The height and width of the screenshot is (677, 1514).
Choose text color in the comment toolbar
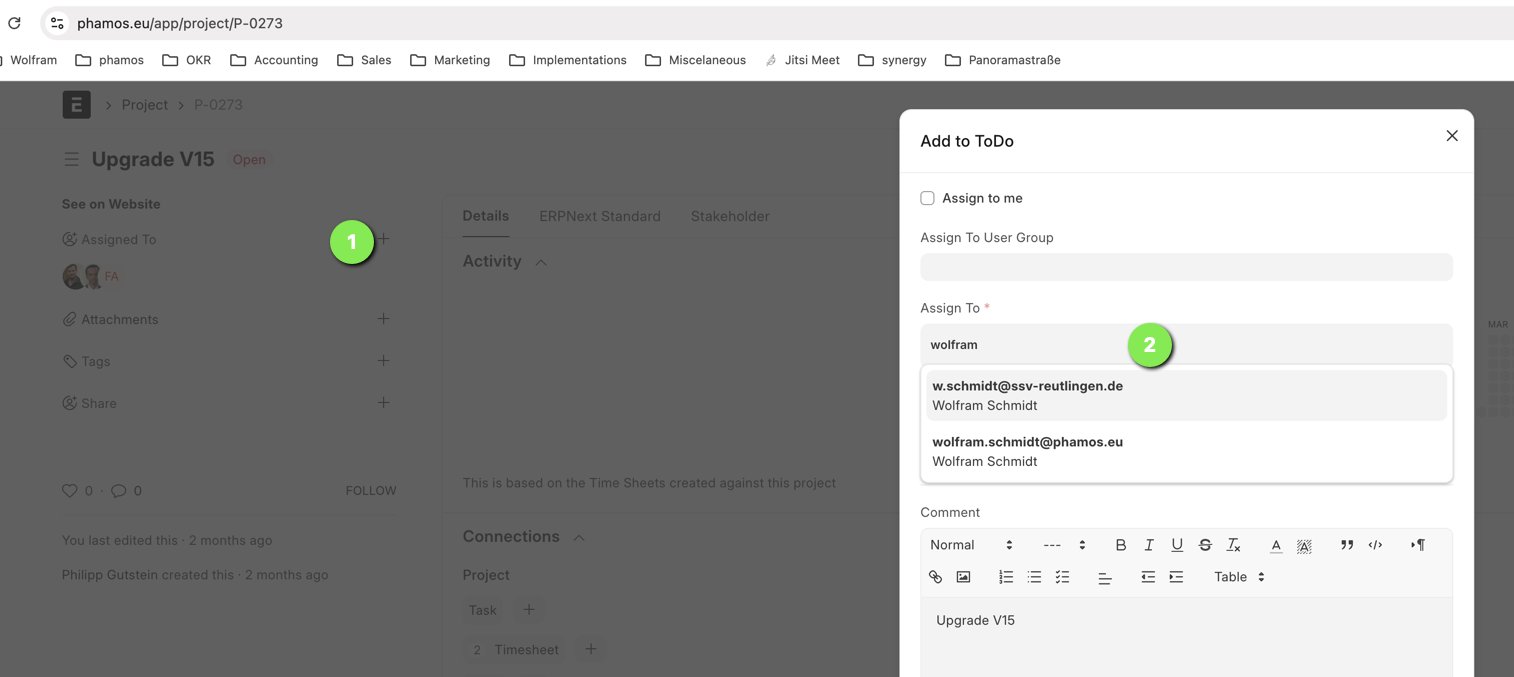[x=1276, y=545]
